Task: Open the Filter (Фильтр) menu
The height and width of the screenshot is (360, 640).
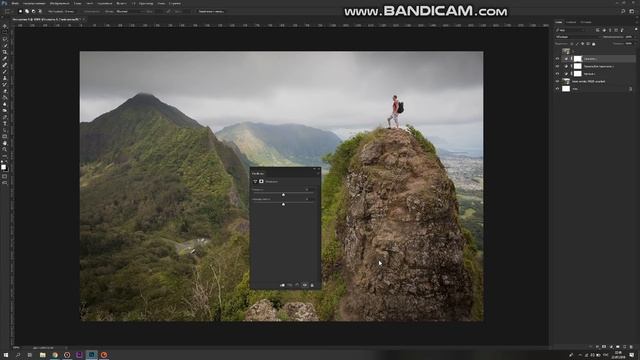Action: click(x=121, y=3)
